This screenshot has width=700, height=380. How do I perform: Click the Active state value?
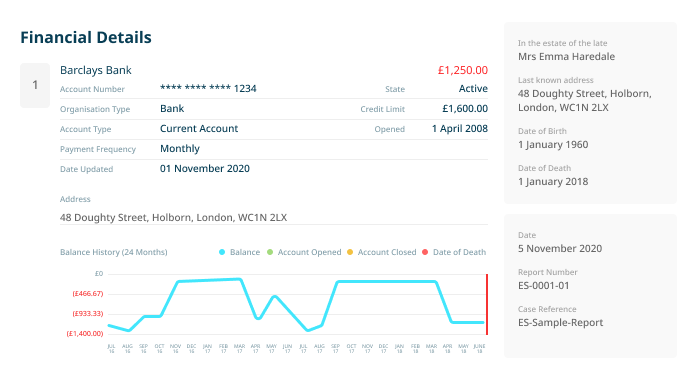[473, 88]
